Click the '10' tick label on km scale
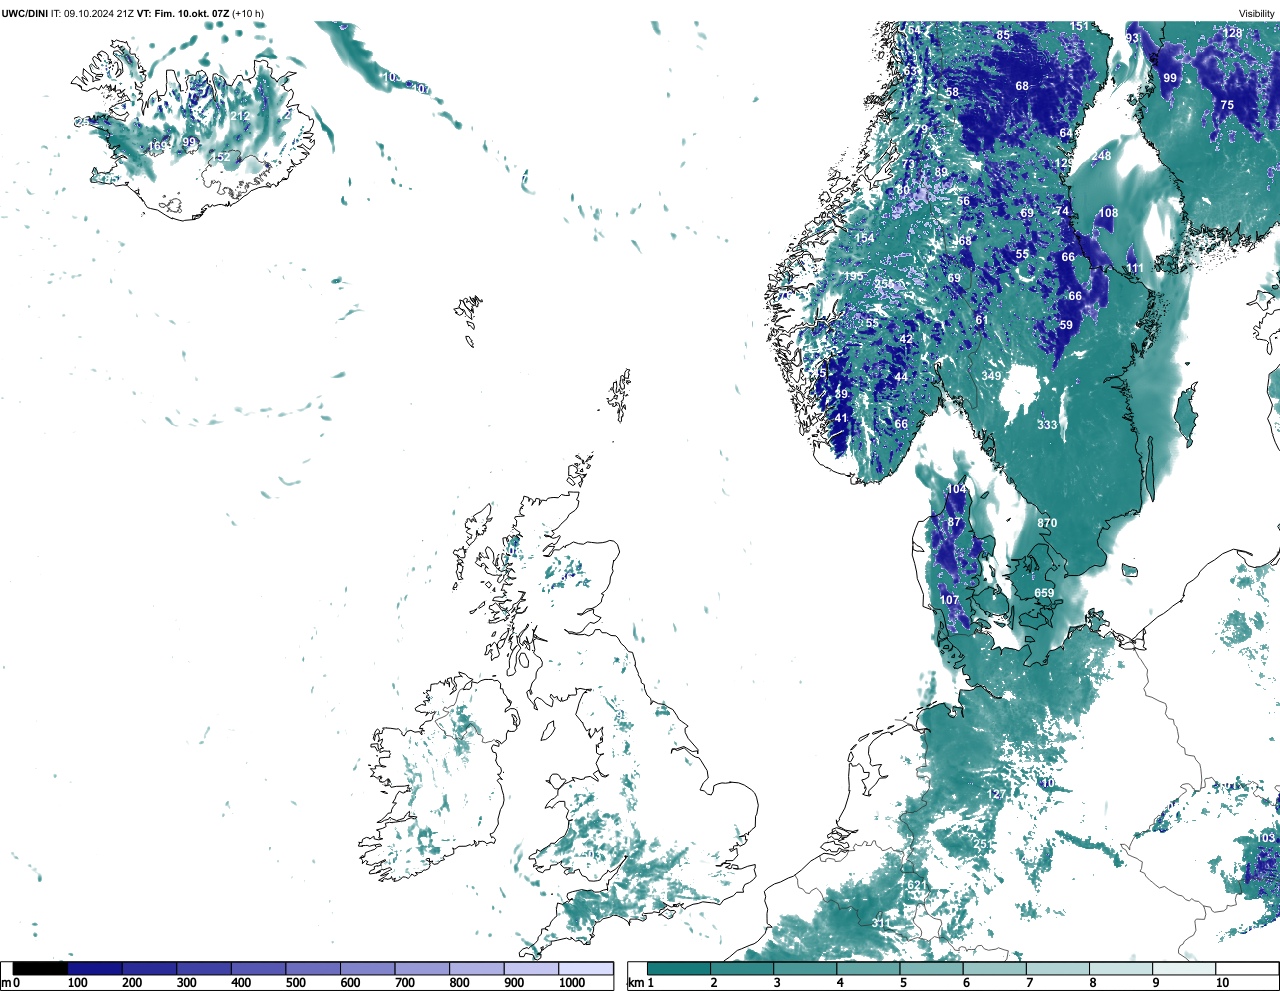1280x991 pixels. pos(1223,983)
